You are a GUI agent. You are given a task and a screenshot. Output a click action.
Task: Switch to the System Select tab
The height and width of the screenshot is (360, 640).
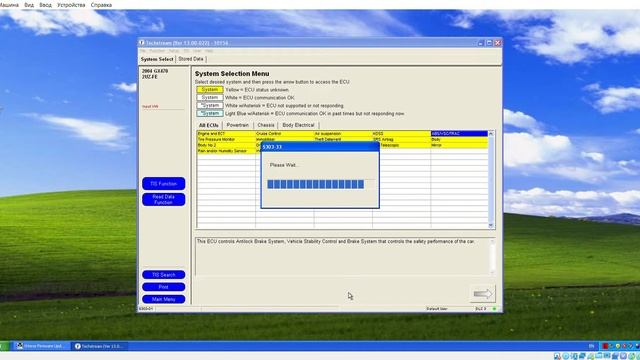[x=157, y=59]
